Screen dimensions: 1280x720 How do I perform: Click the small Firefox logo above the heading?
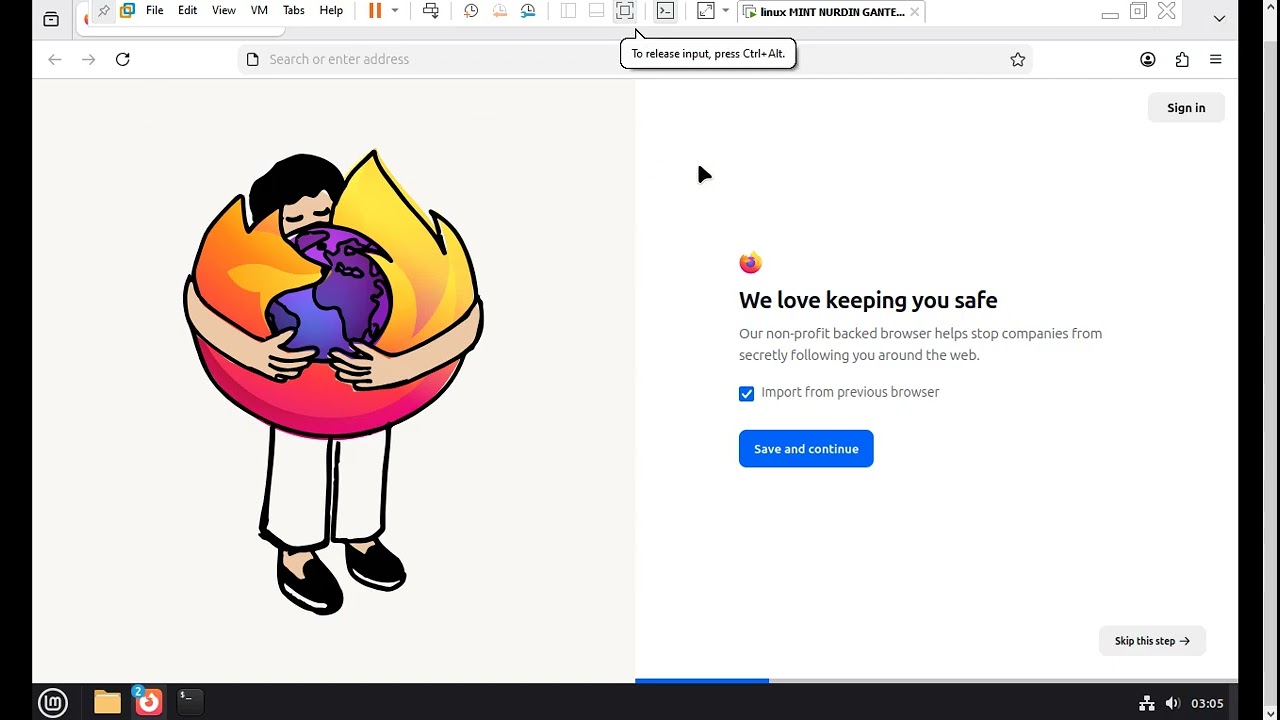[x=750, y=263]
